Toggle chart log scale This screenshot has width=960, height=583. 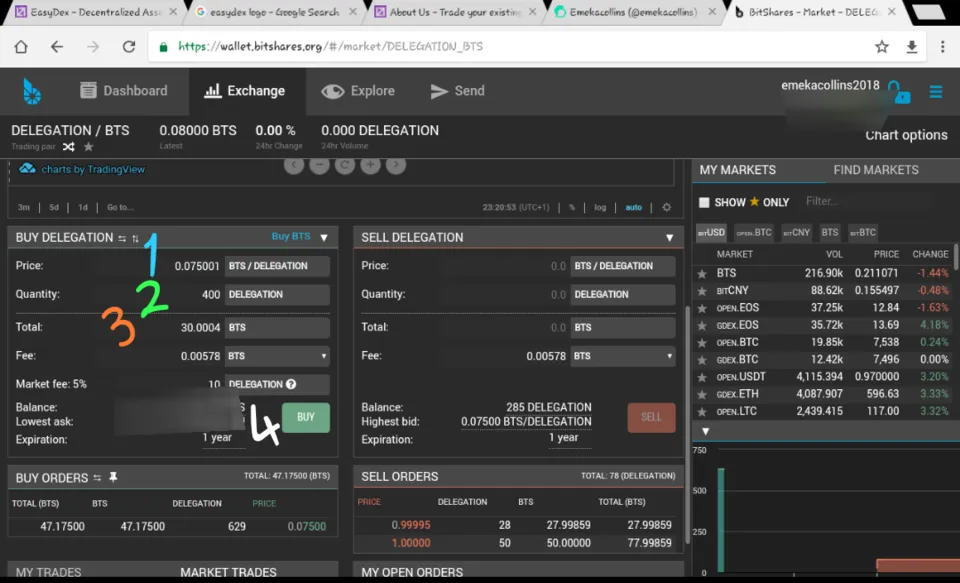coord(600,207)
